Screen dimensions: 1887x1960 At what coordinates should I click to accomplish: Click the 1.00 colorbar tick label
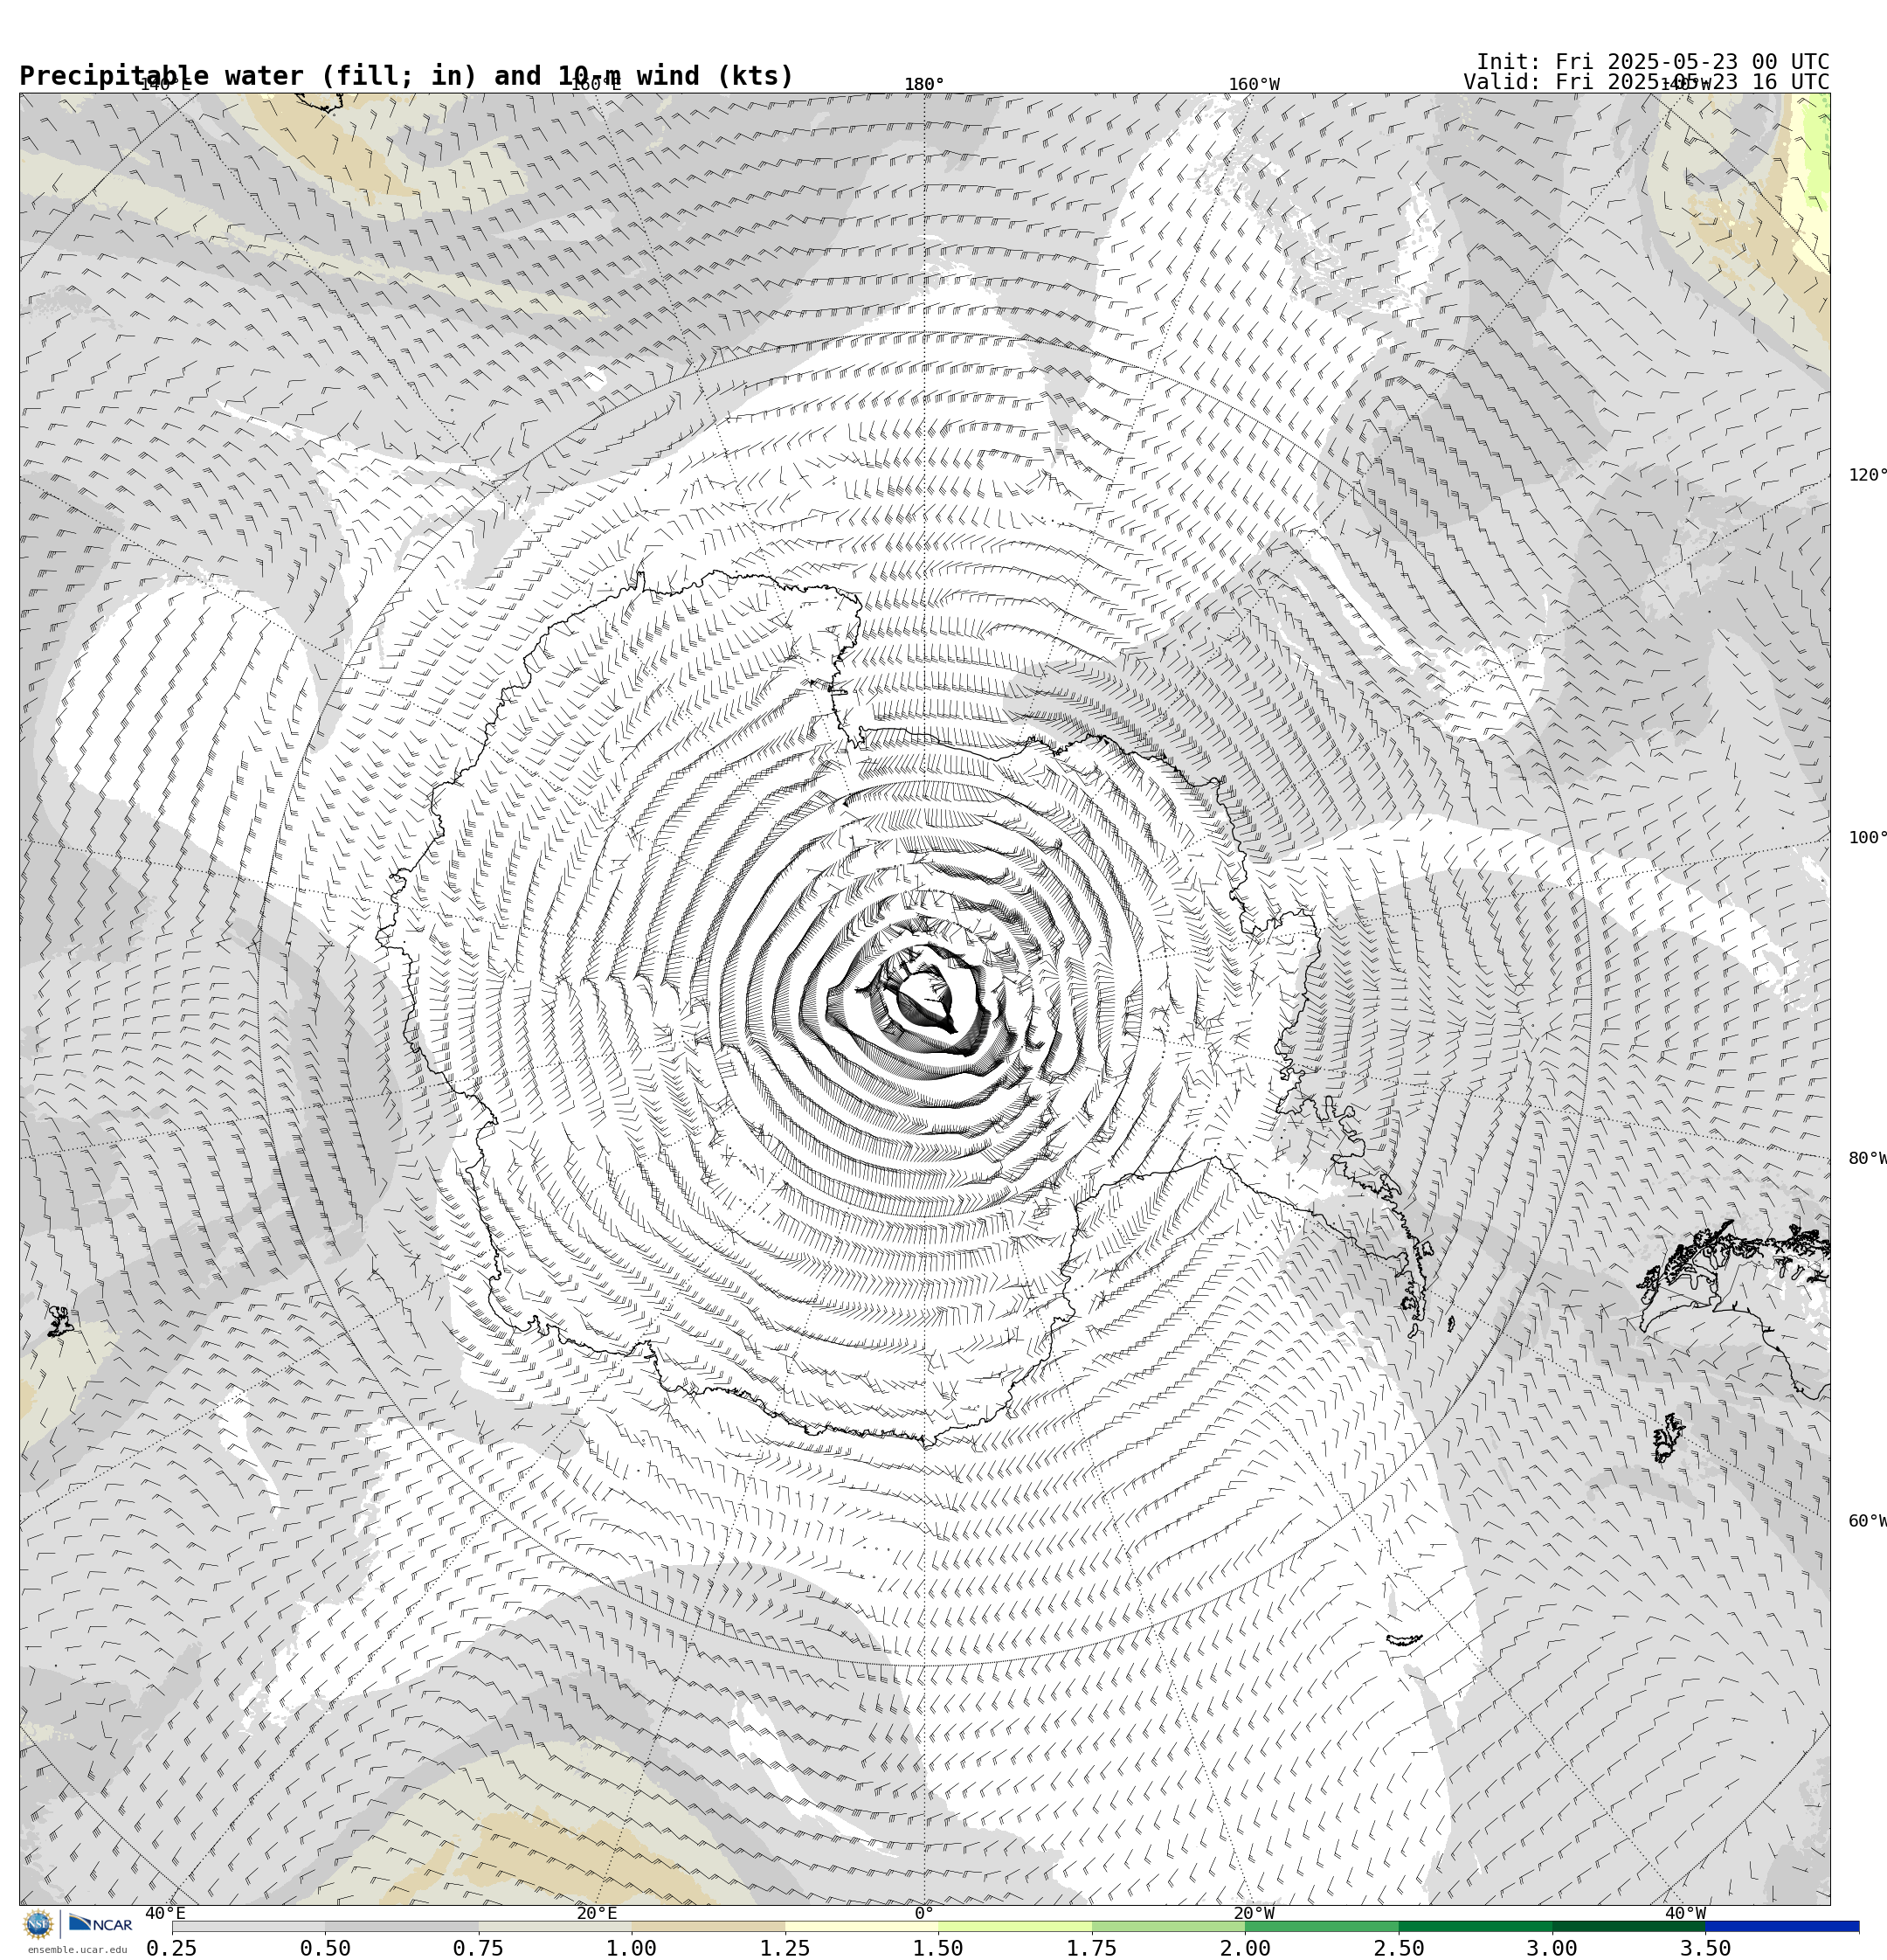(632, 1948)
